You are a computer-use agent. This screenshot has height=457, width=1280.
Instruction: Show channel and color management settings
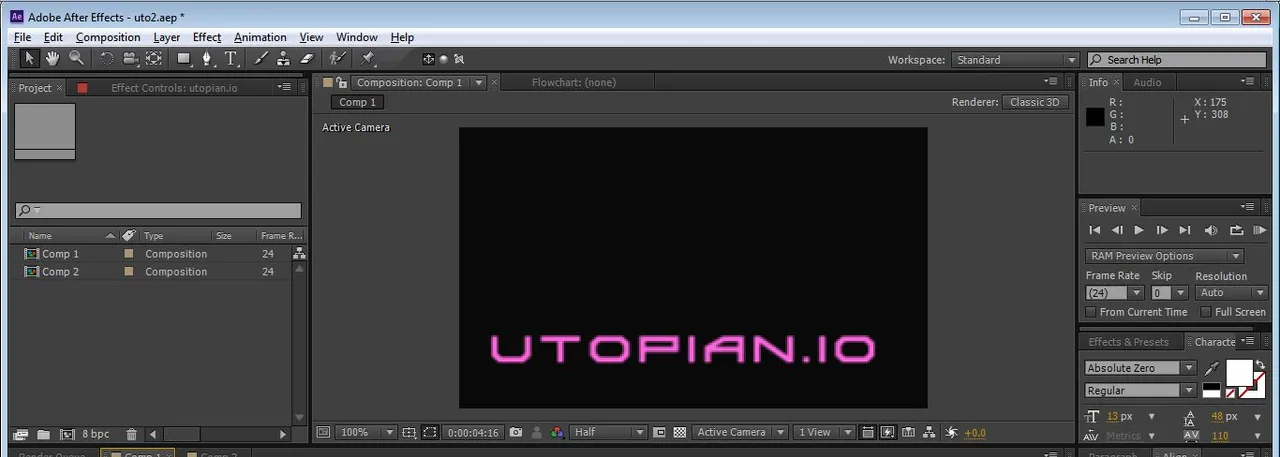pyautogui.click(x=557, y=432)
